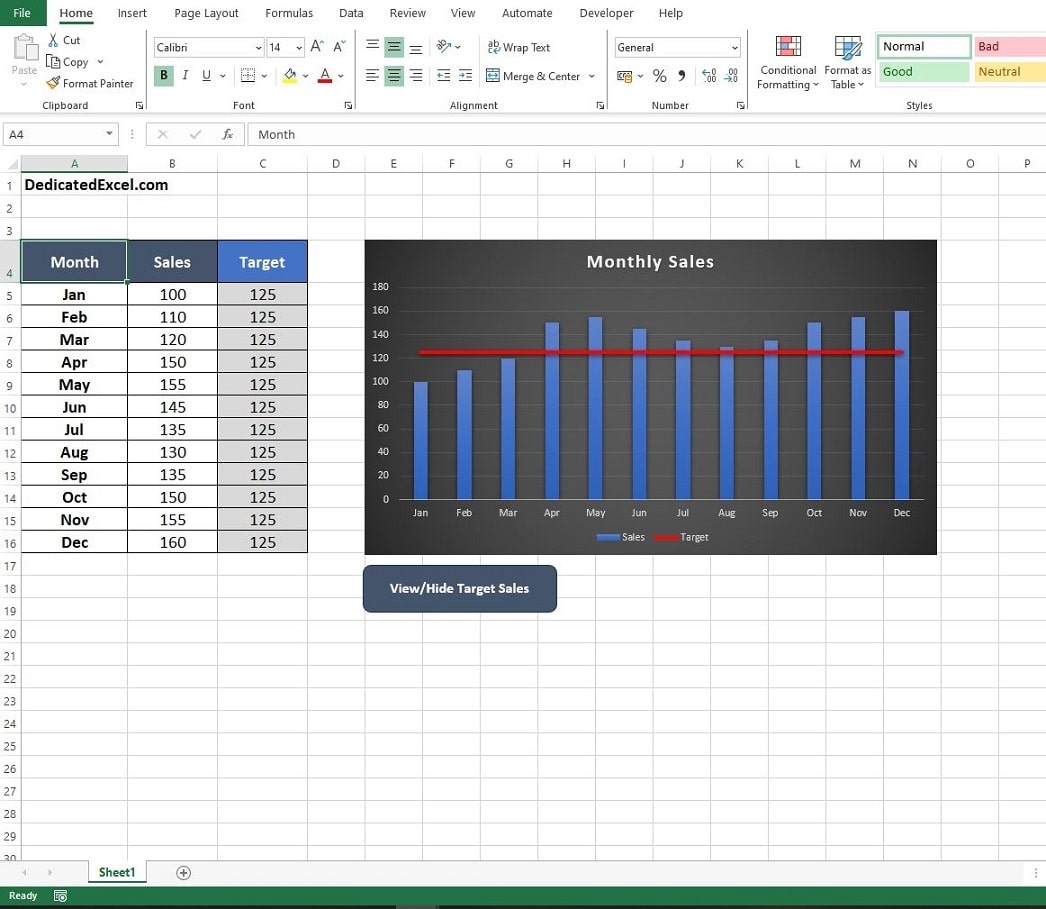Click the Increase Indent icon

coord(466,76)
